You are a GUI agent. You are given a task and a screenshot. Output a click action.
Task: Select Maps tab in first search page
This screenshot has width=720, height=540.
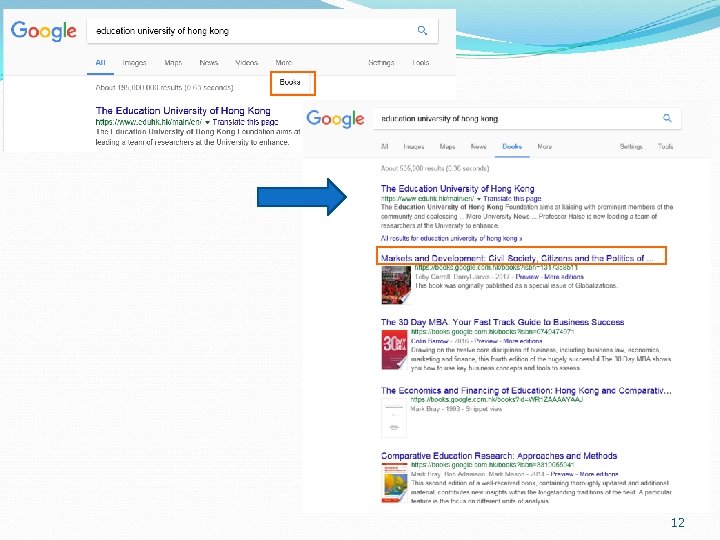(173, 62)
